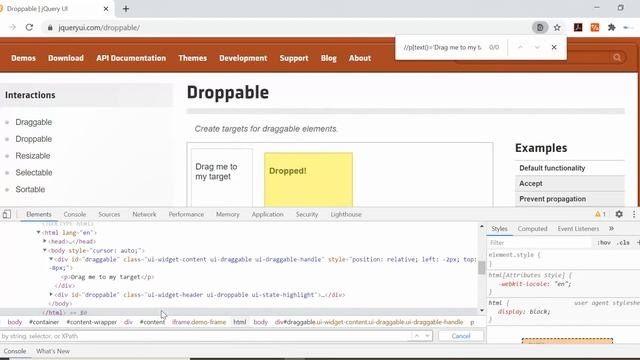Toggle DevTools element inspector icon
Screen dimensions: 640x360
[x=7, y=214]
